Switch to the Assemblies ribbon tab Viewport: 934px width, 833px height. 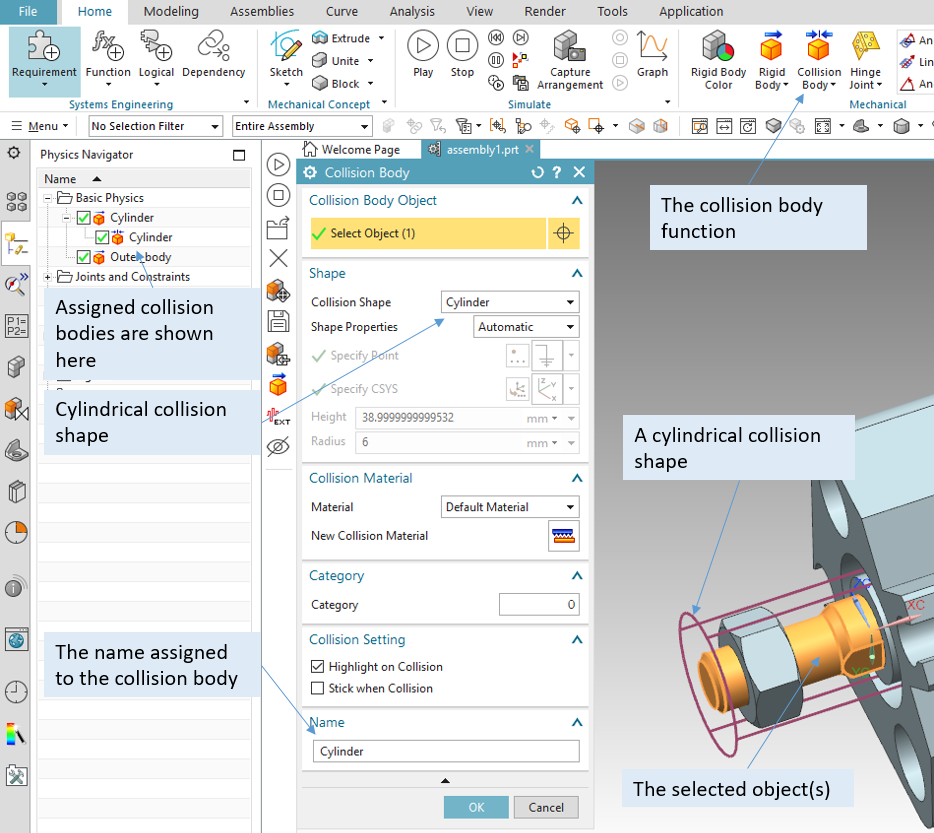pos(262,12)
